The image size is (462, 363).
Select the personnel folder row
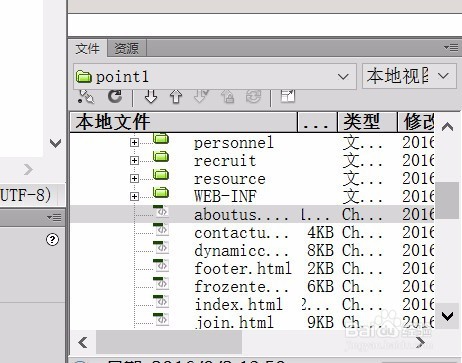pos(252,143)
